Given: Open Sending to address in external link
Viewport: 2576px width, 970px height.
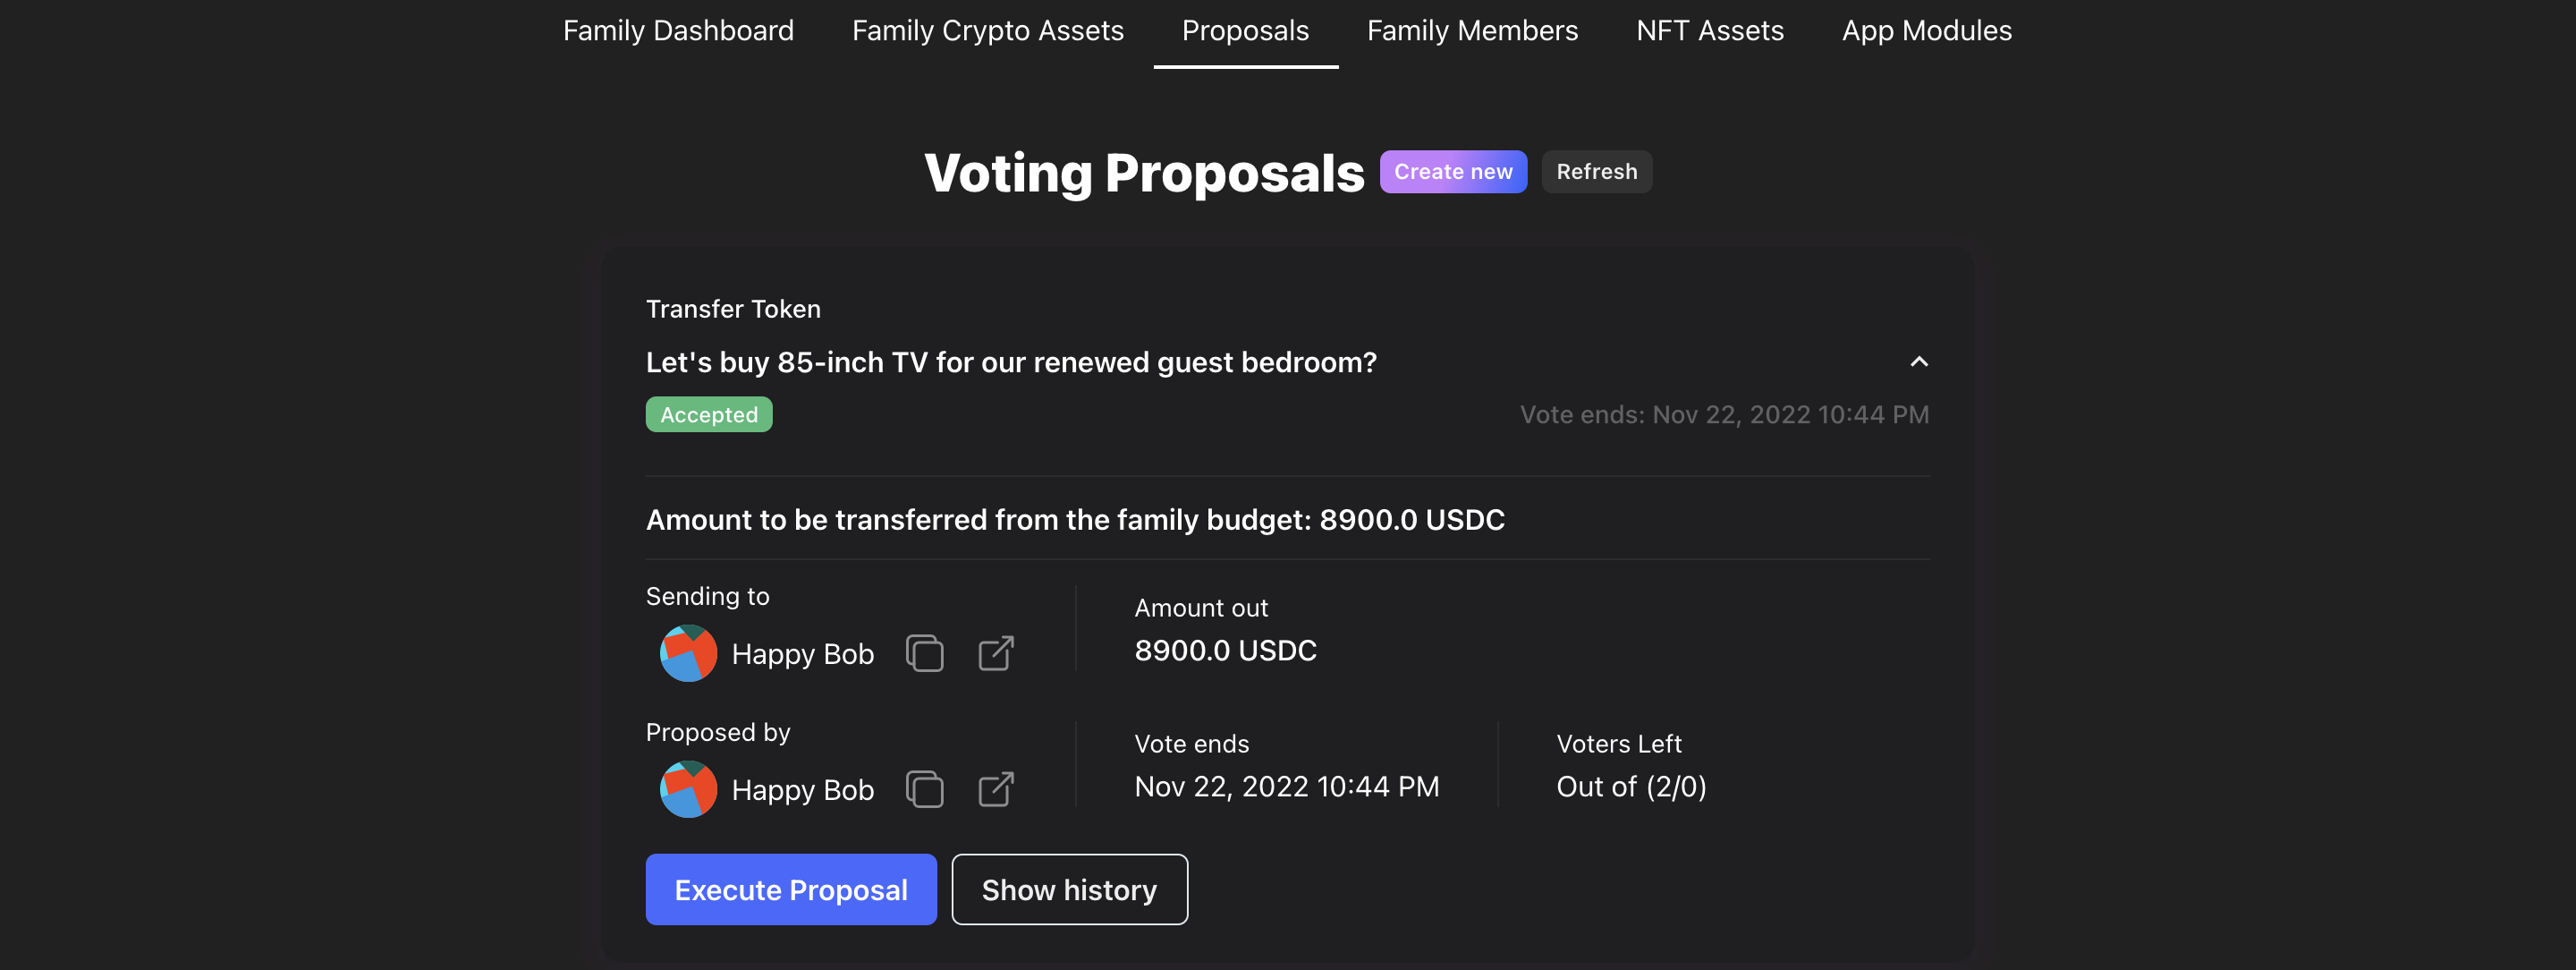Looking at the screenshot, I should 995,653.
